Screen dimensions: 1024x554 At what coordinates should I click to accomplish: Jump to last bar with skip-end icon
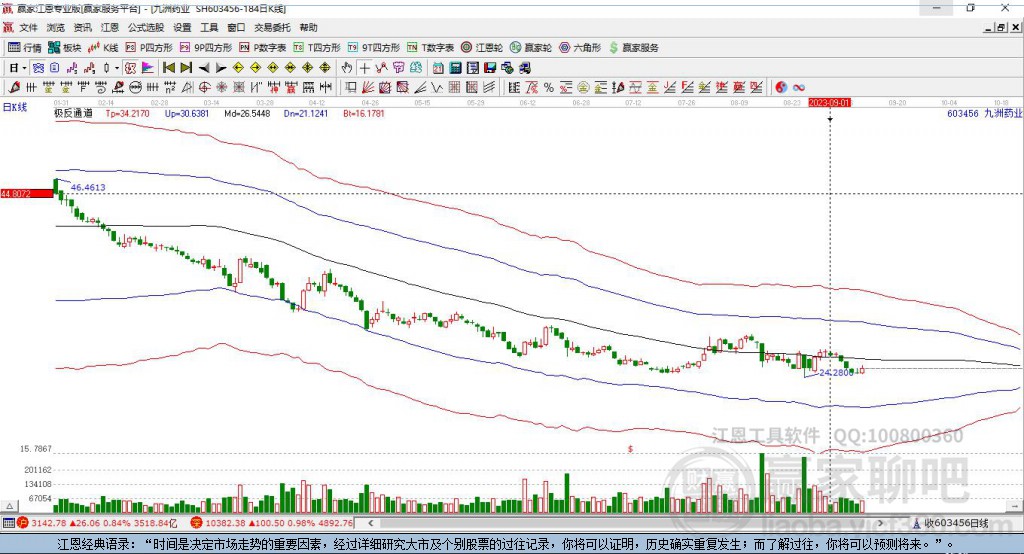[186, 68]
